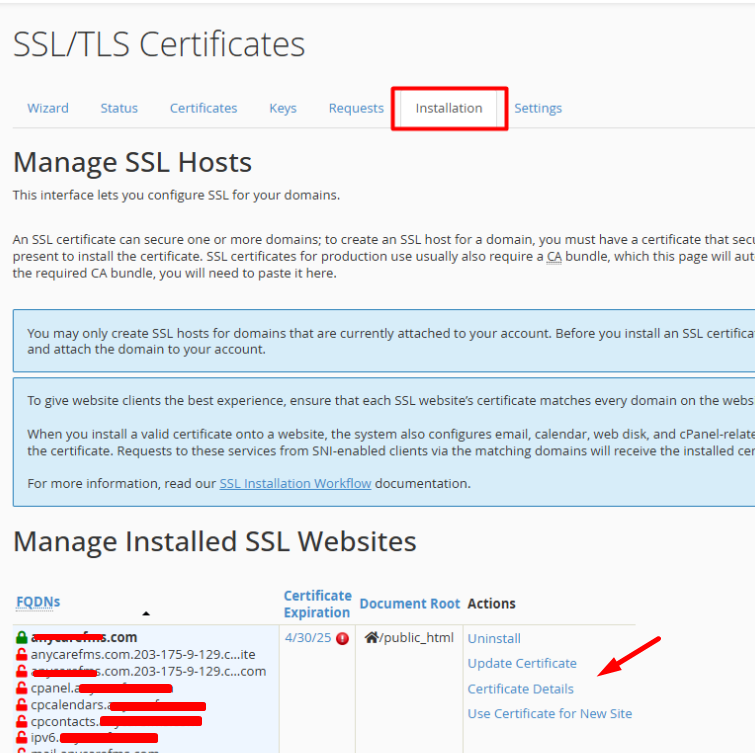Click the red padlock next to the cpcontacts entry
755x753 pixels.
pos(22,722)
